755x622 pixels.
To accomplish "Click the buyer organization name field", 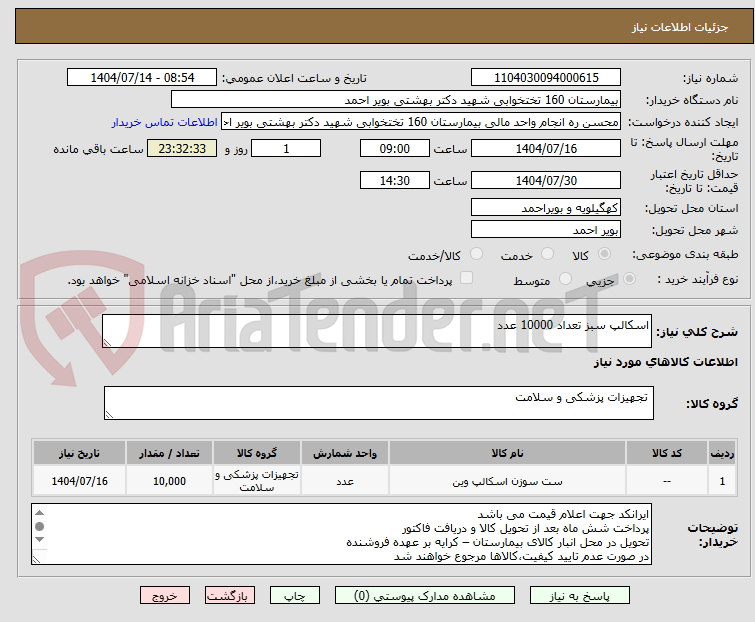I will click(x=396, y=100).
